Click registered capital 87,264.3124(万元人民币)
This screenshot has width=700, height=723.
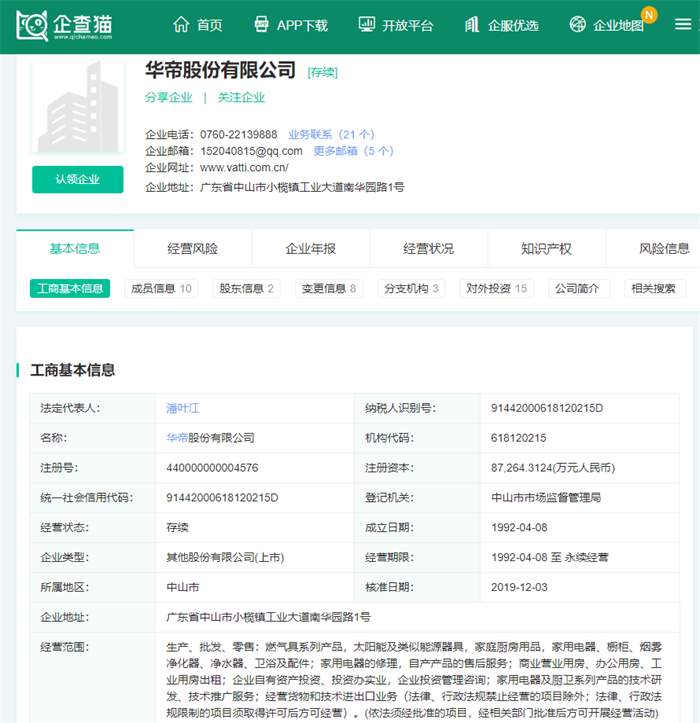click(x=553, y=468)
